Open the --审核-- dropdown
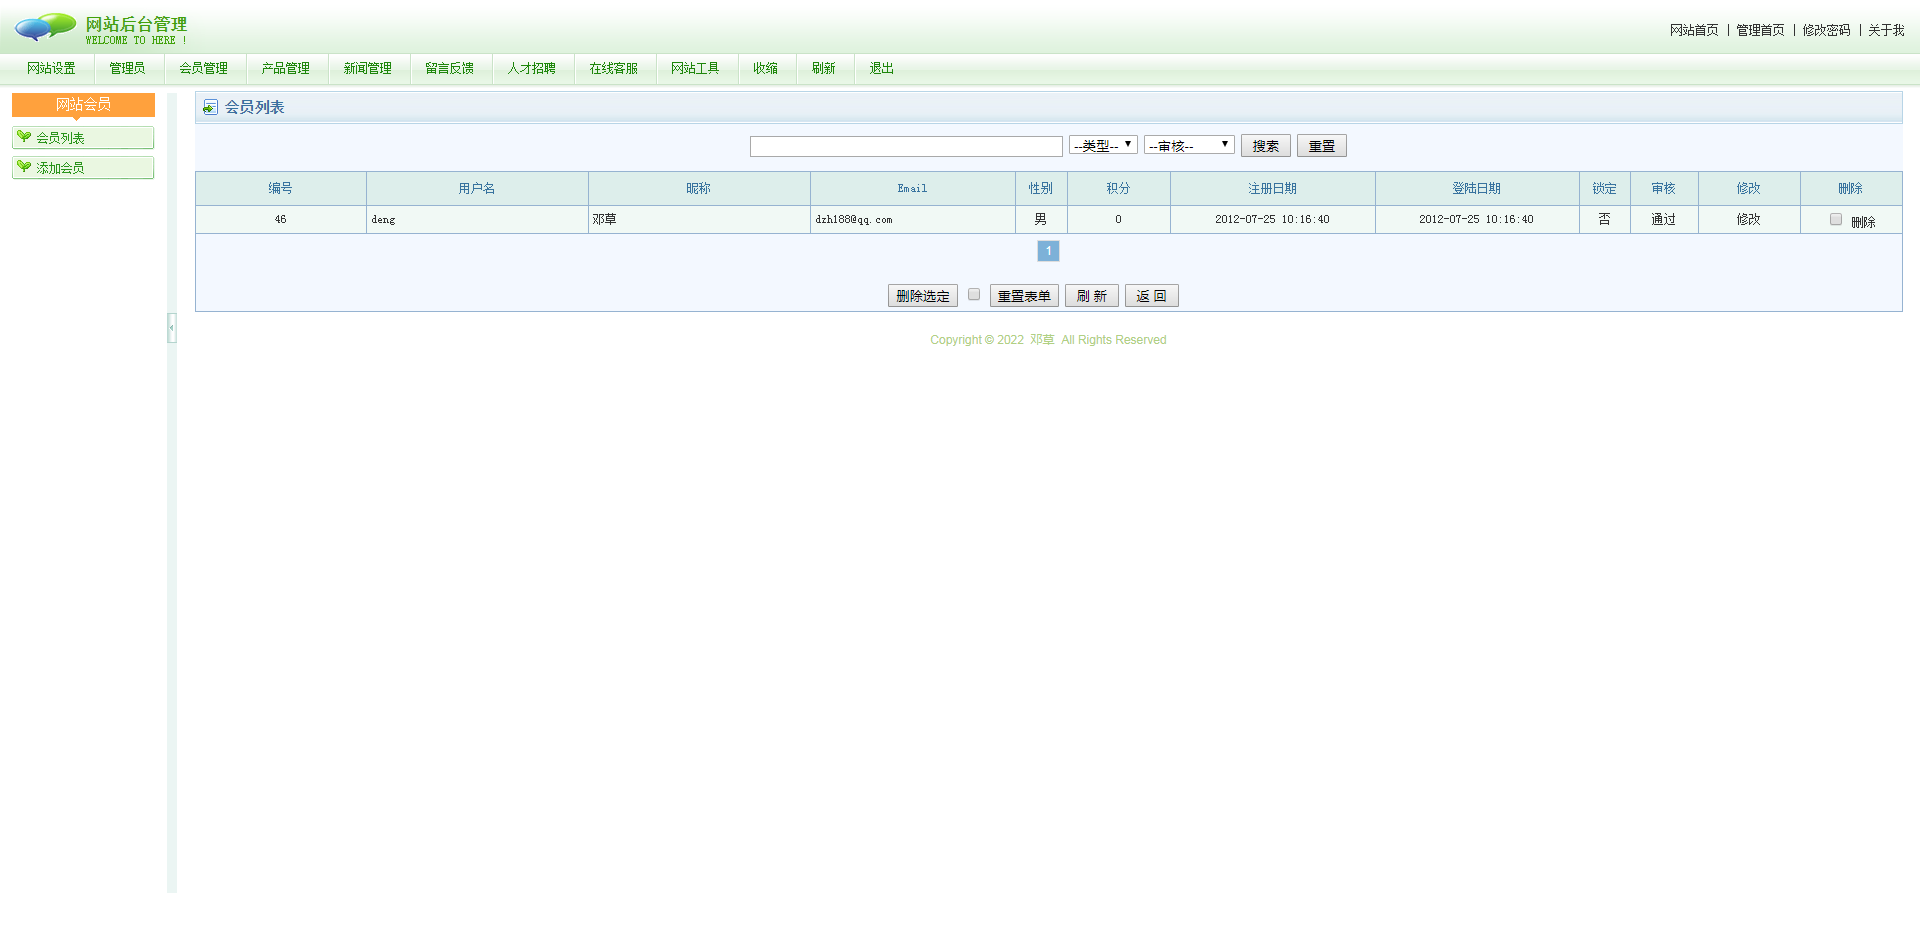1920x938 pixels. pos(1189,145)
